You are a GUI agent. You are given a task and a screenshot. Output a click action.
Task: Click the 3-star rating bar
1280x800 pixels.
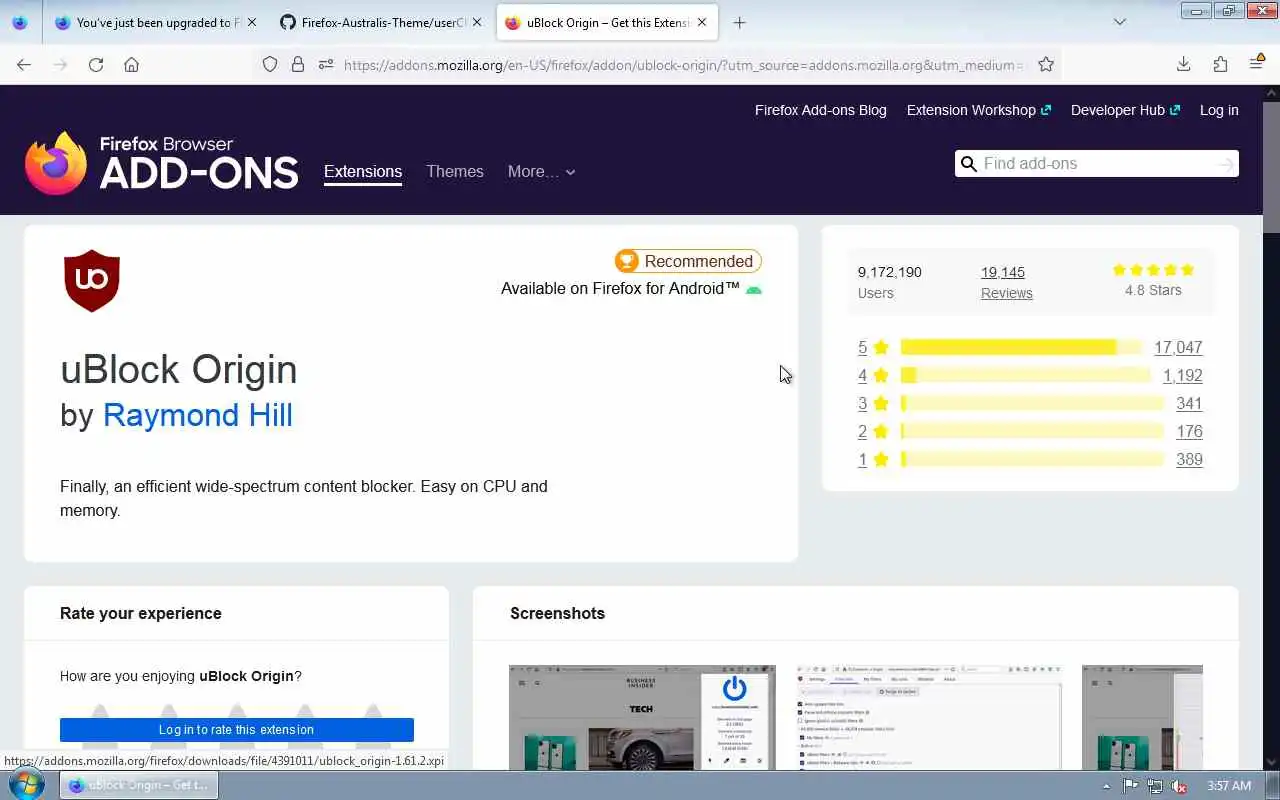tap(1032, 403)
